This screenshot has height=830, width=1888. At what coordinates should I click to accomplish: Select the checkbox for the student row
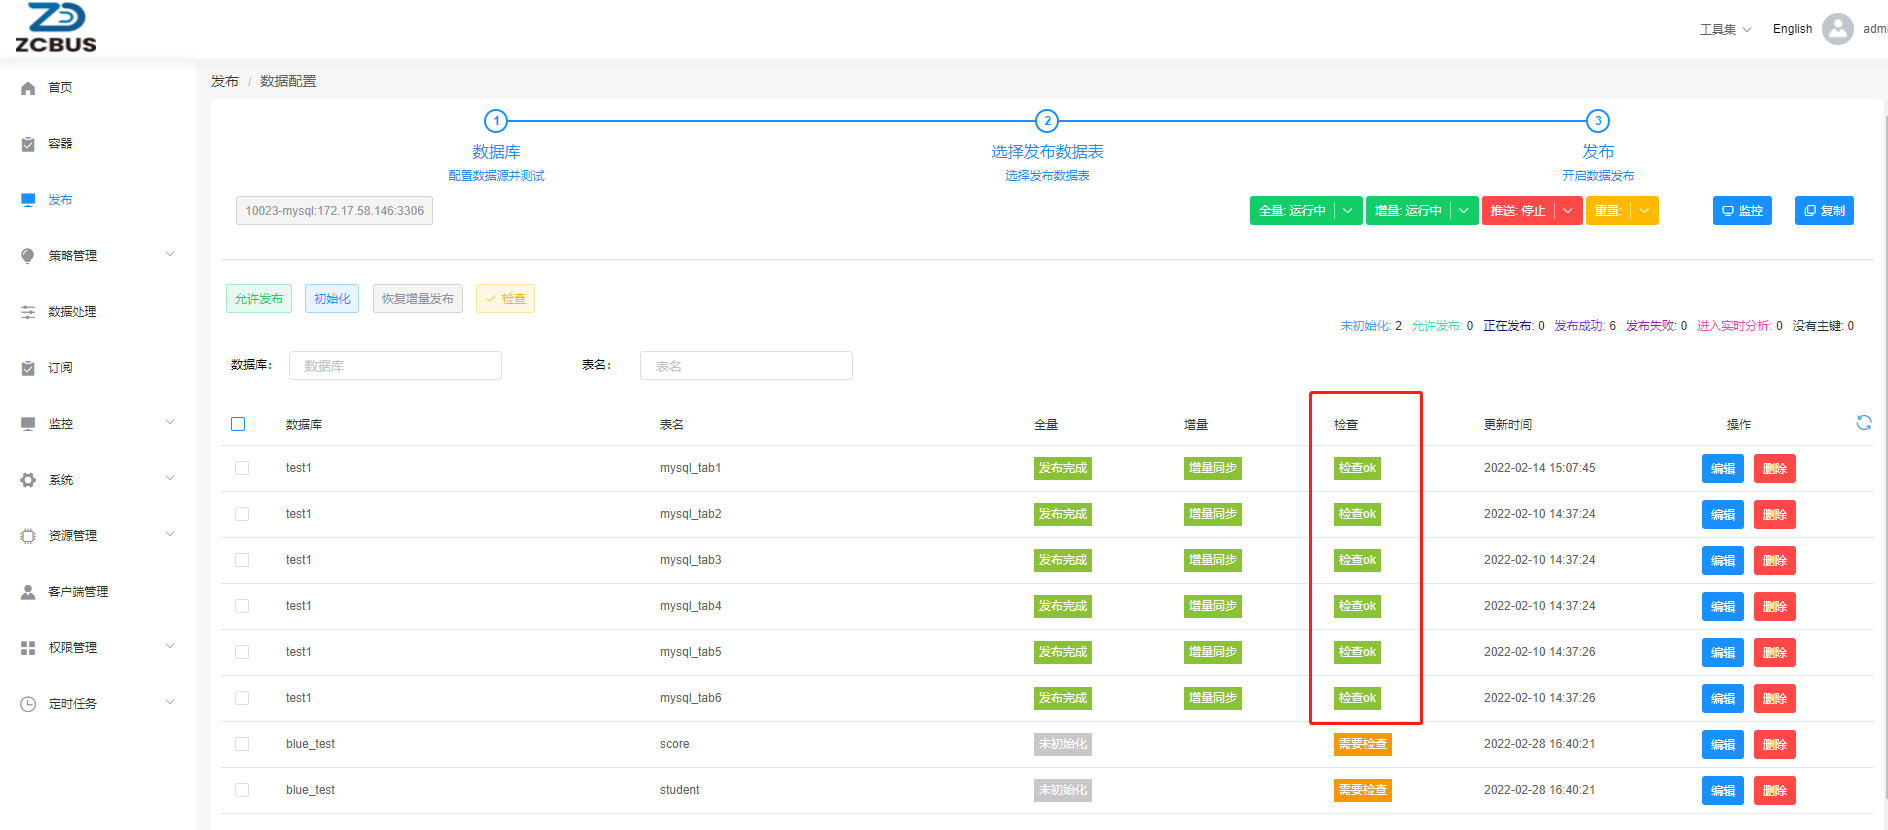[x=242, y=790]
